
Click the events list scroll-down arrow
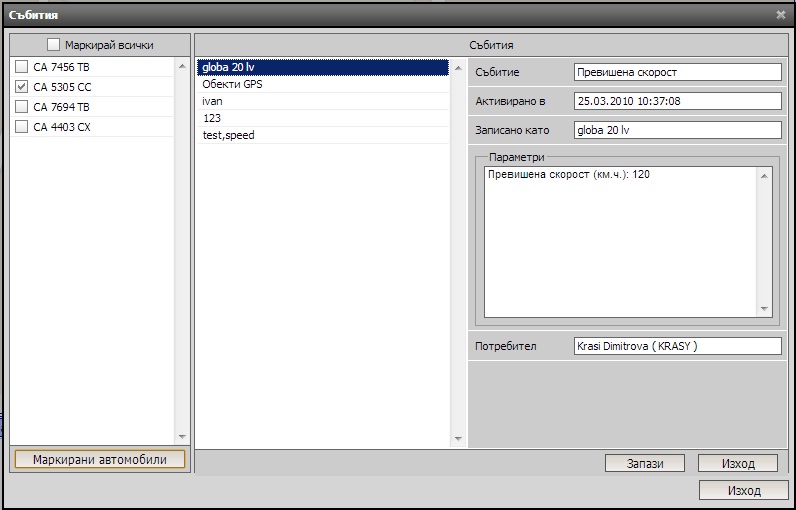click(458, 438)
